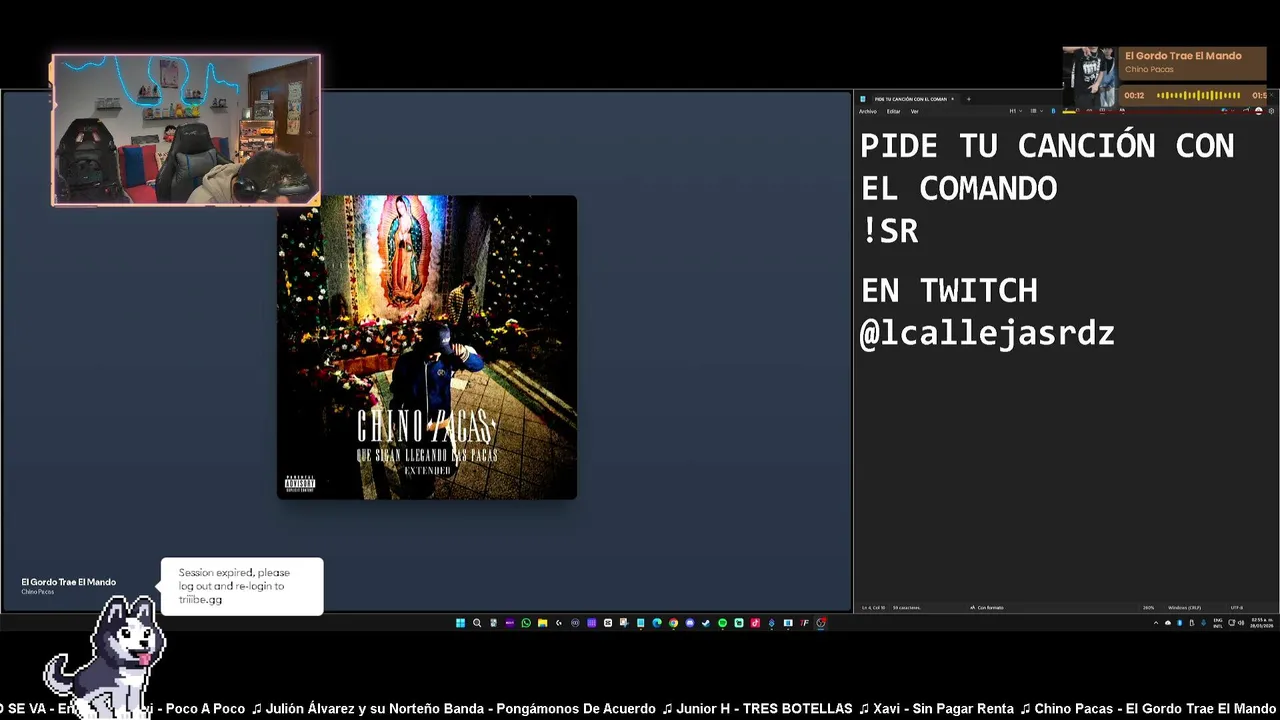Click the yellow audio waveform progress bar
The height and width of the screenshot is (720, 1280).
point(1198,95)
